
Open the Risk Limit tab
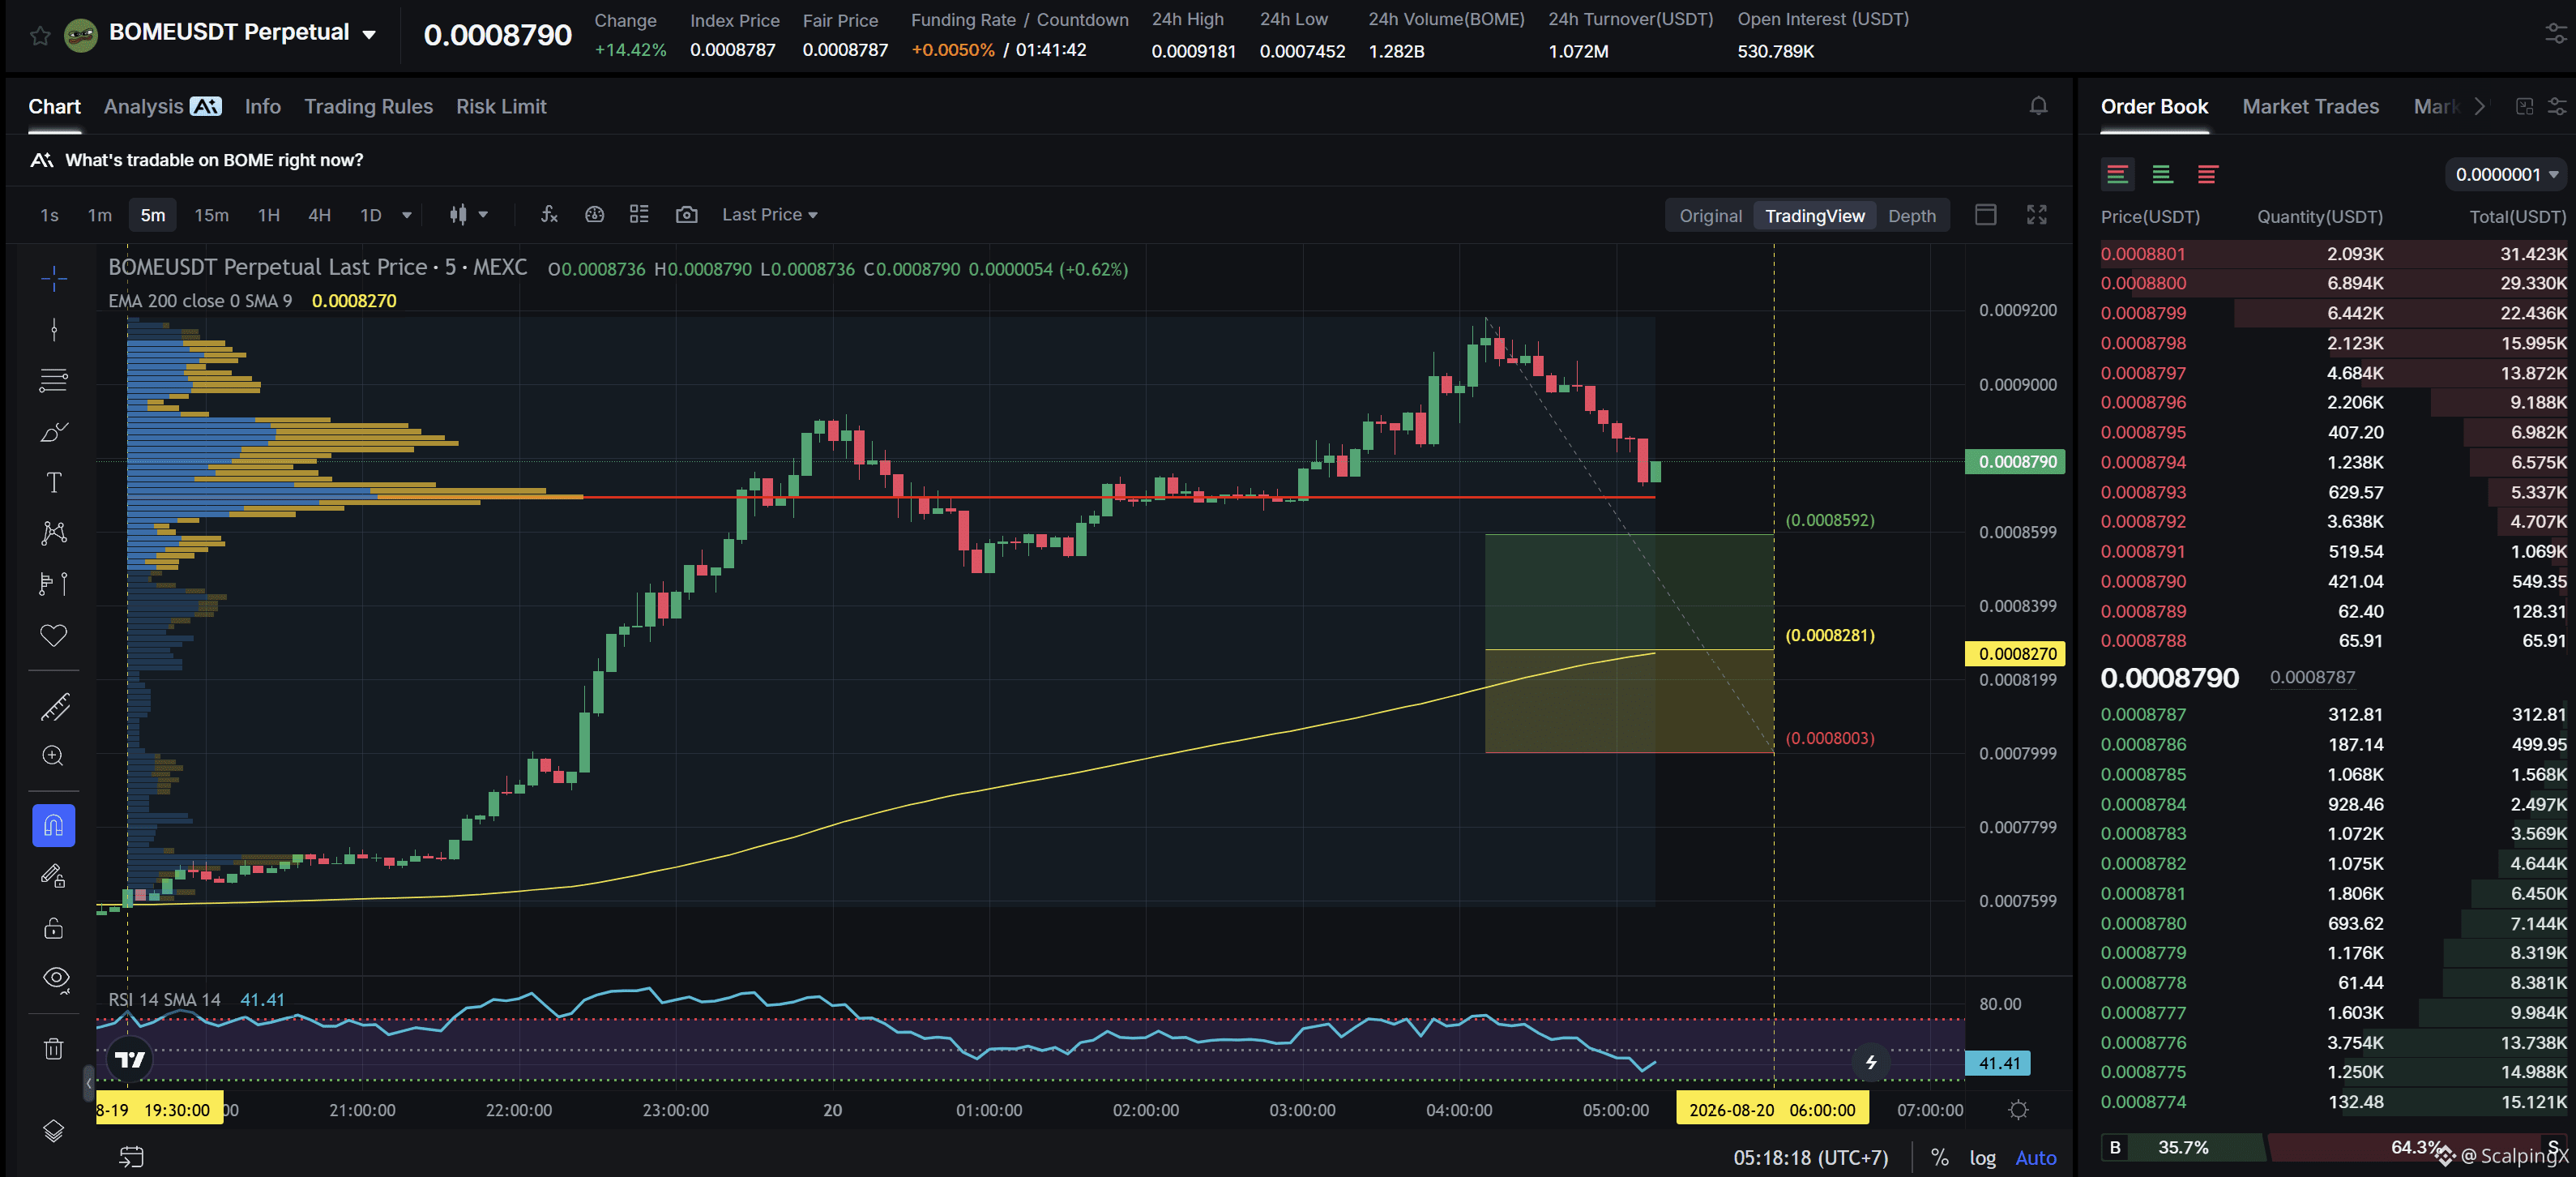point(501,106)
